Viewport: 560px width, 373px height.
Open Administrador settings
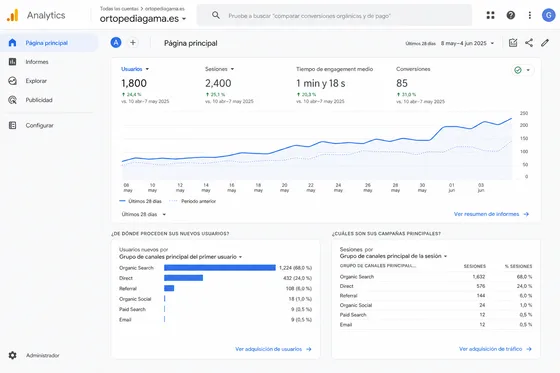coord(42,355)
